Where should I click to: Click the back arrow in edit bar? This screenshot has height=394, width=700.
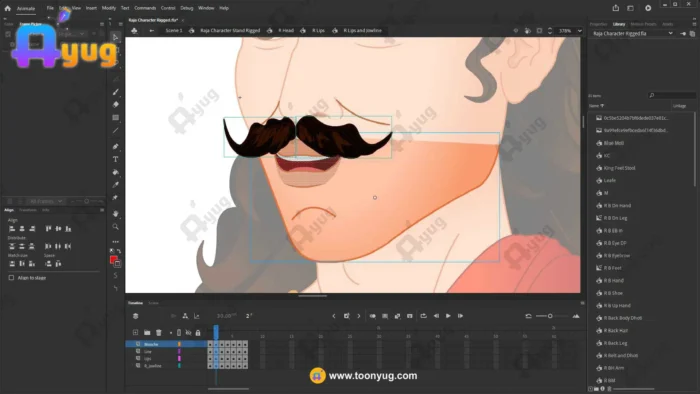point(152,31)
